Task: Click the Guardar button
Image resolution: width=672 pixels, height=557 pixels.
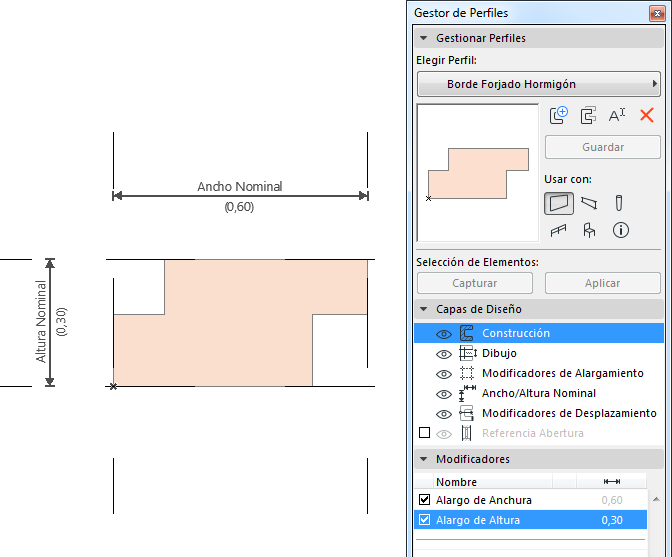Action: 603,147
